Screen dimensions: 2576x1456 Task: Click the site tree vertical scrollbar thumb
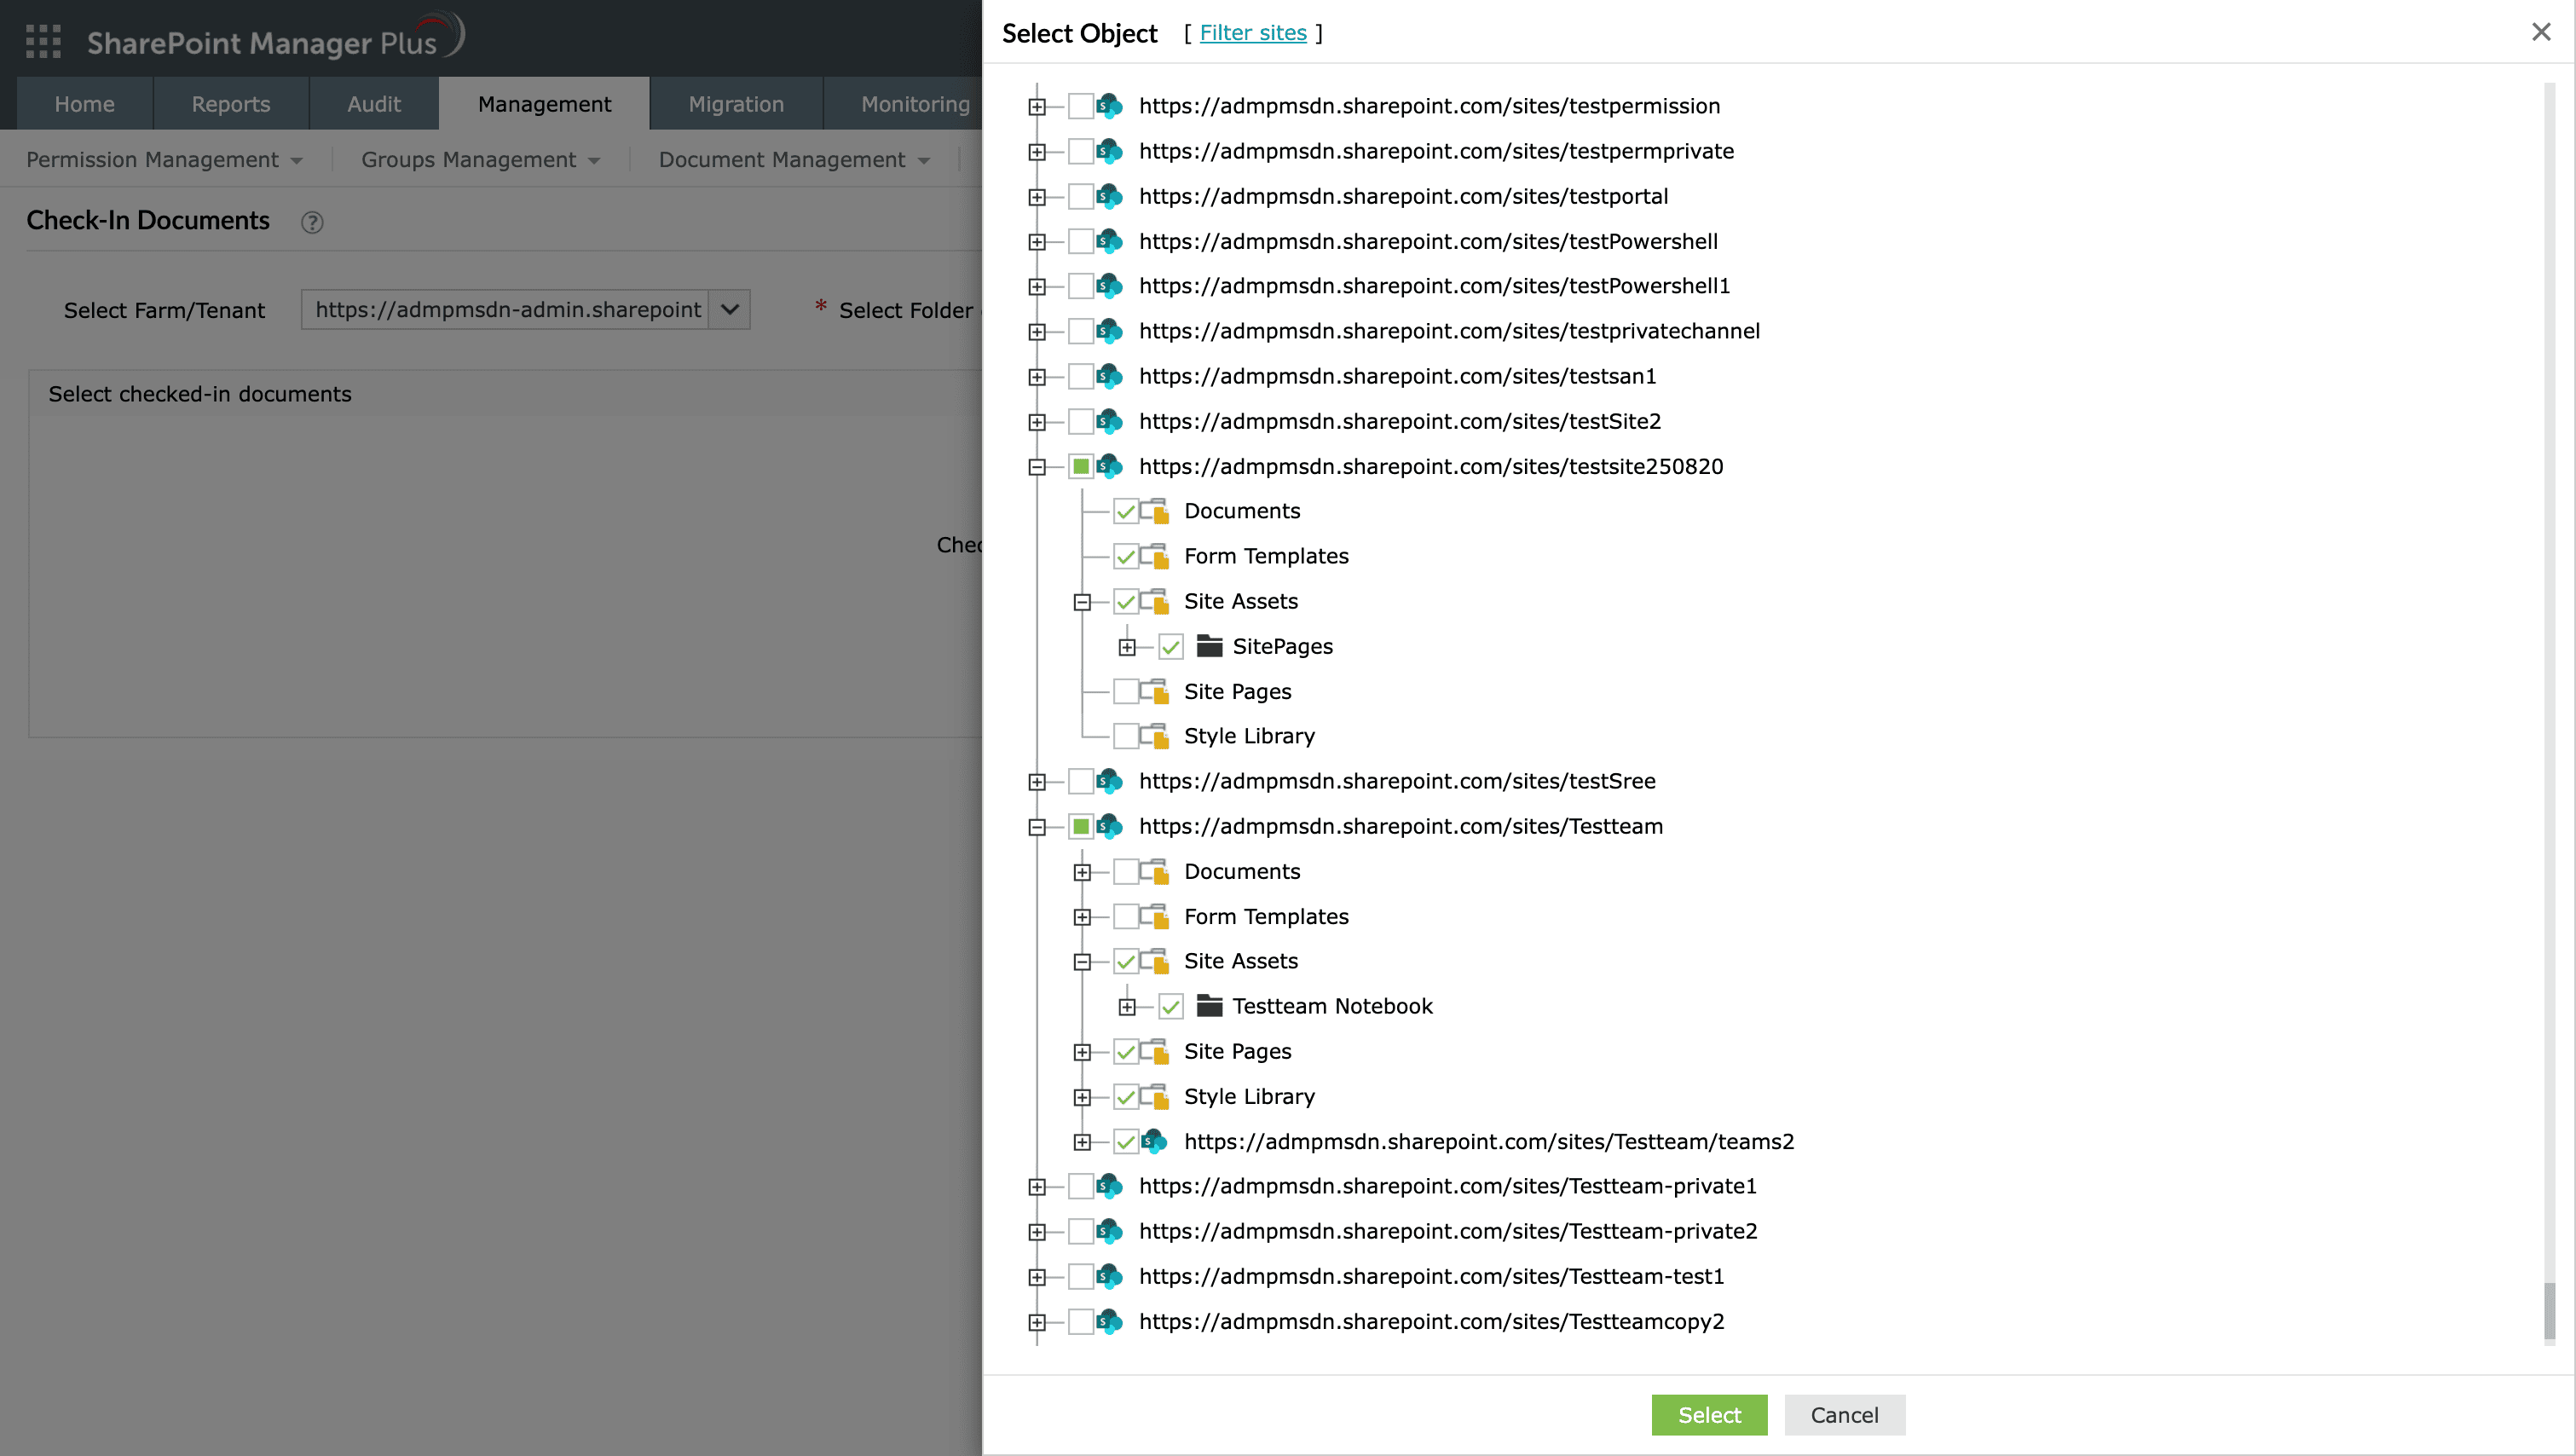click(x=2550, y=1310)
